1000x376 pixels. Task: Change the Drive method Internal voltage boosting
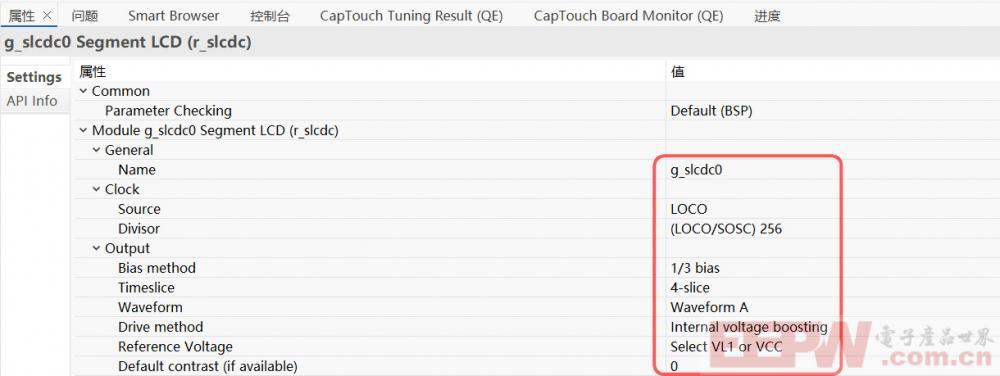click(x=832, y=327)
